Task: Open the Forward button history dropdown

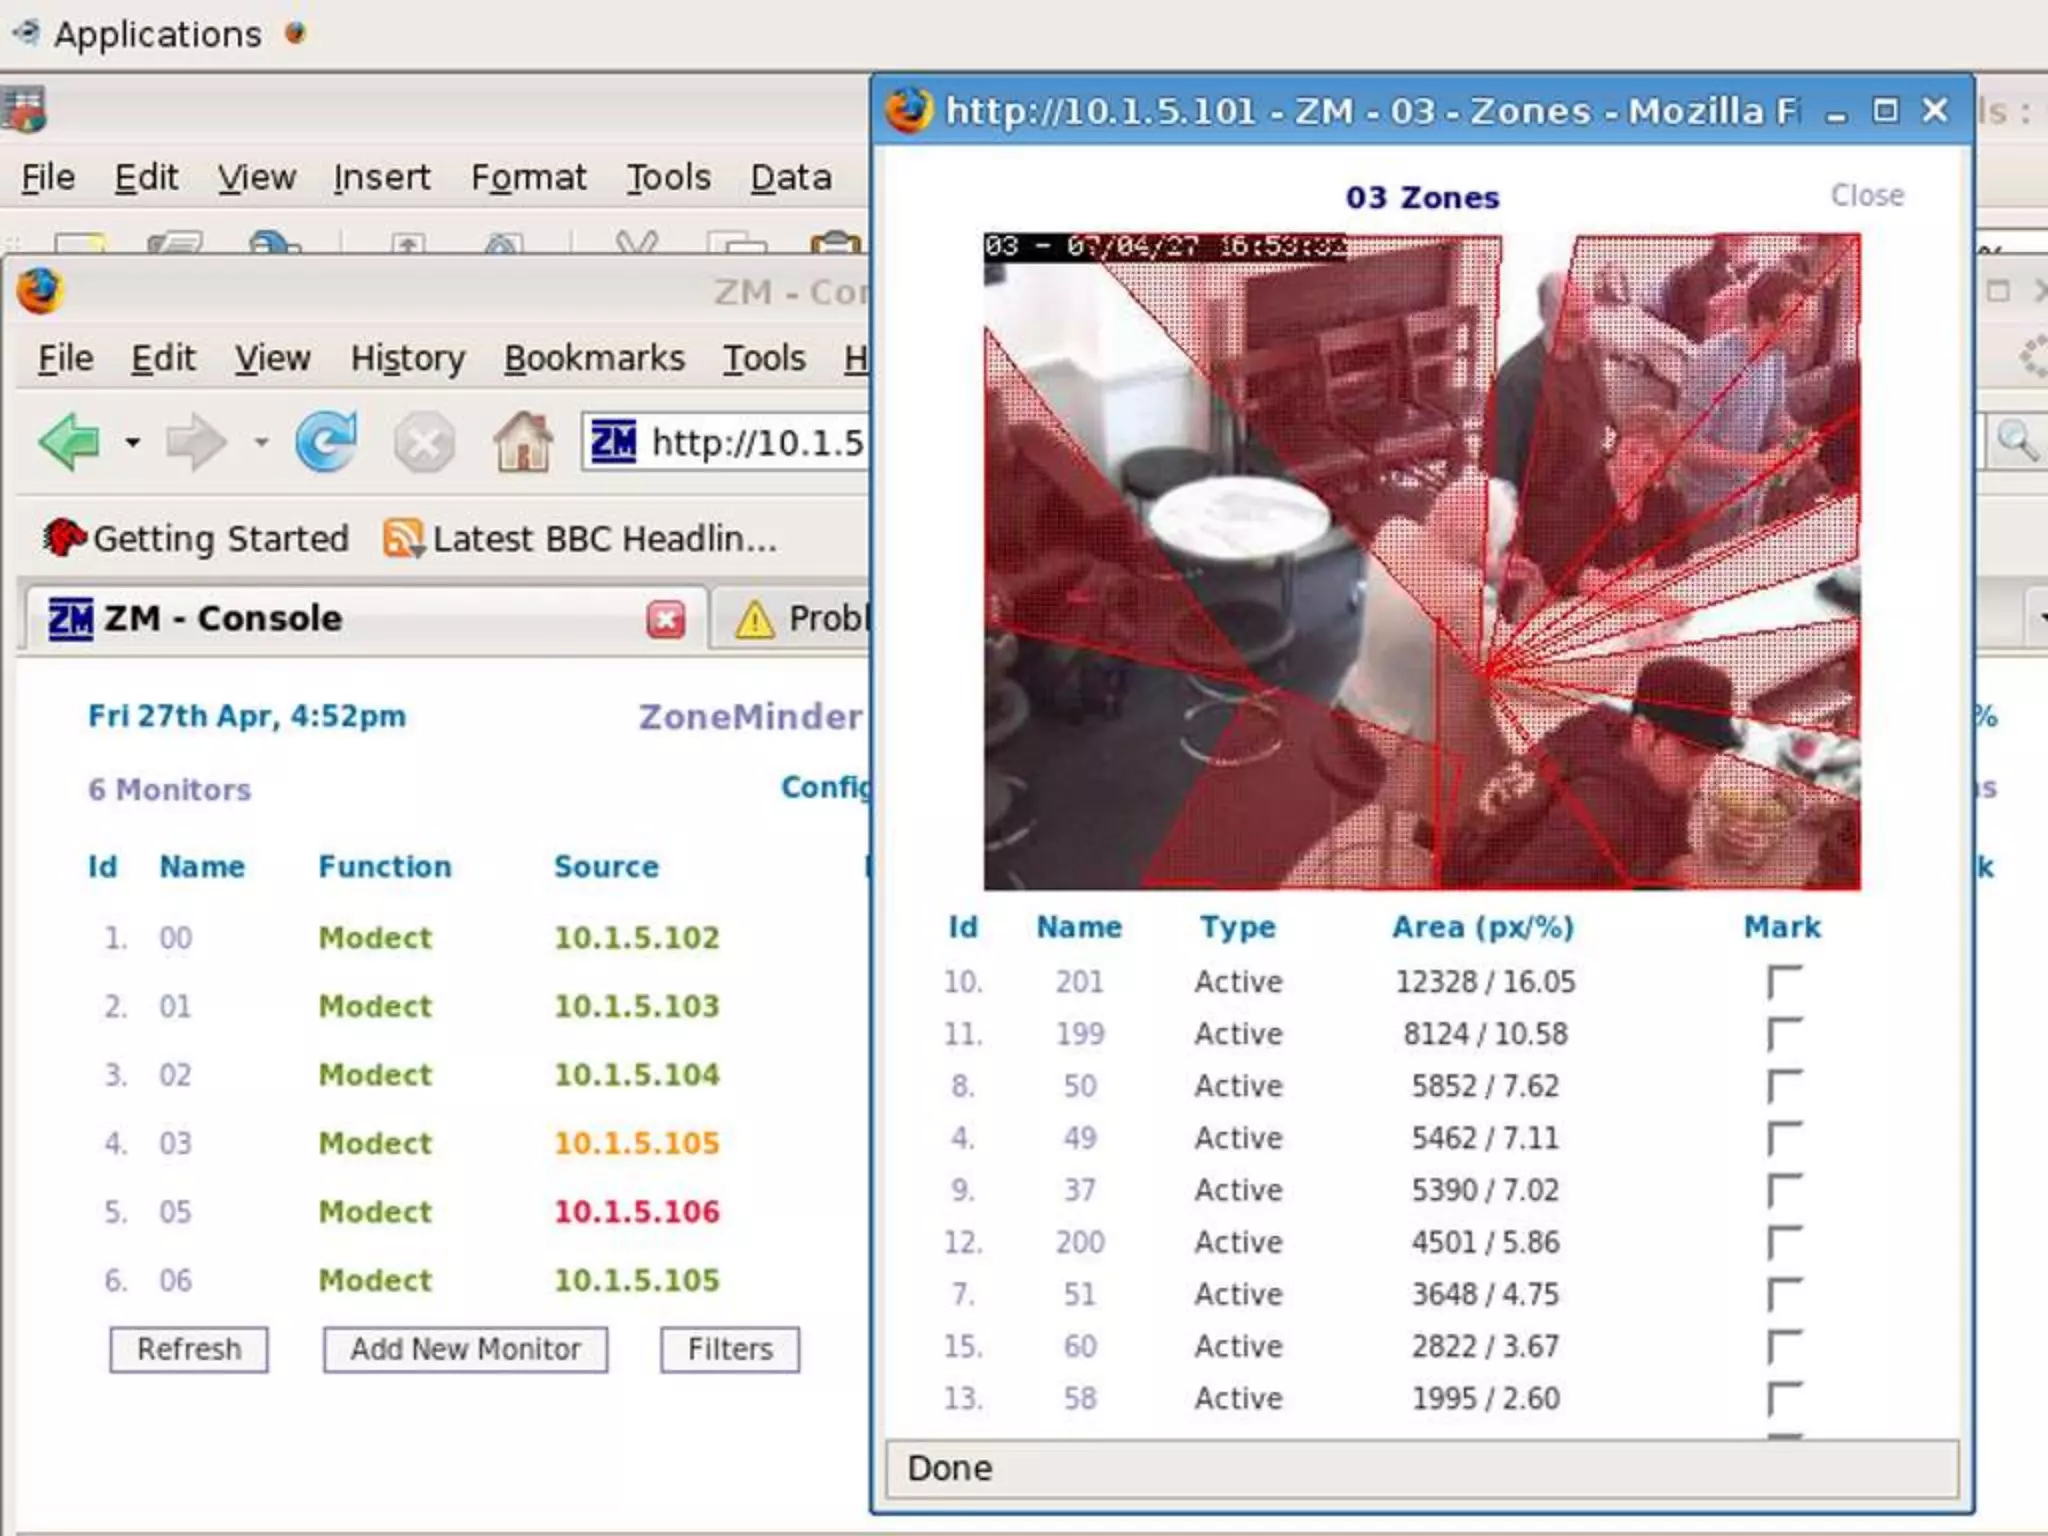Action: 261,442
